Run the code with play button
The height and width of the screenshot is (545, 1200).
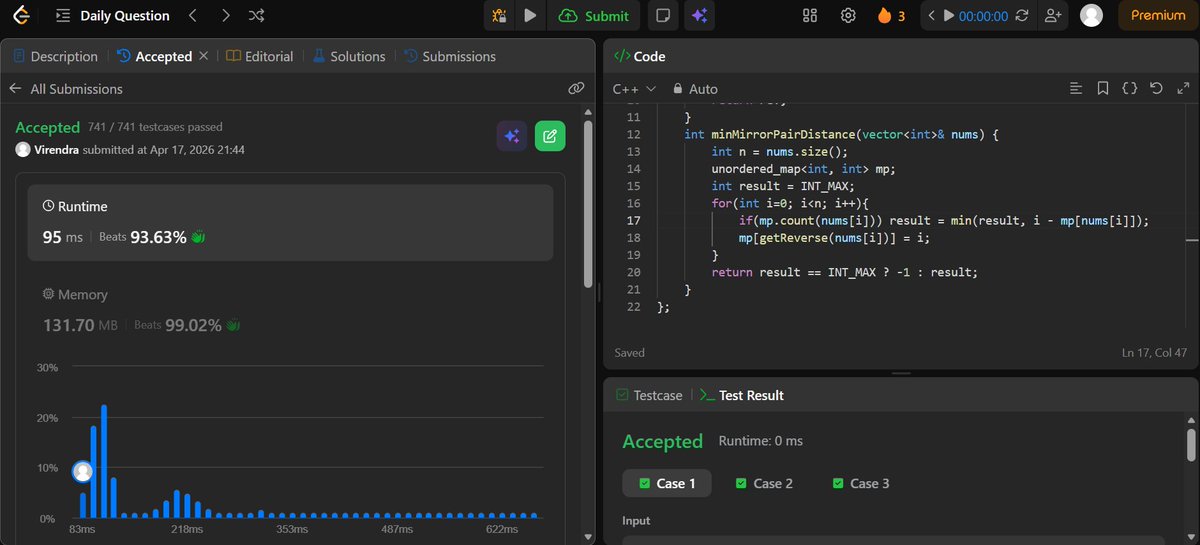click(531, 15)
